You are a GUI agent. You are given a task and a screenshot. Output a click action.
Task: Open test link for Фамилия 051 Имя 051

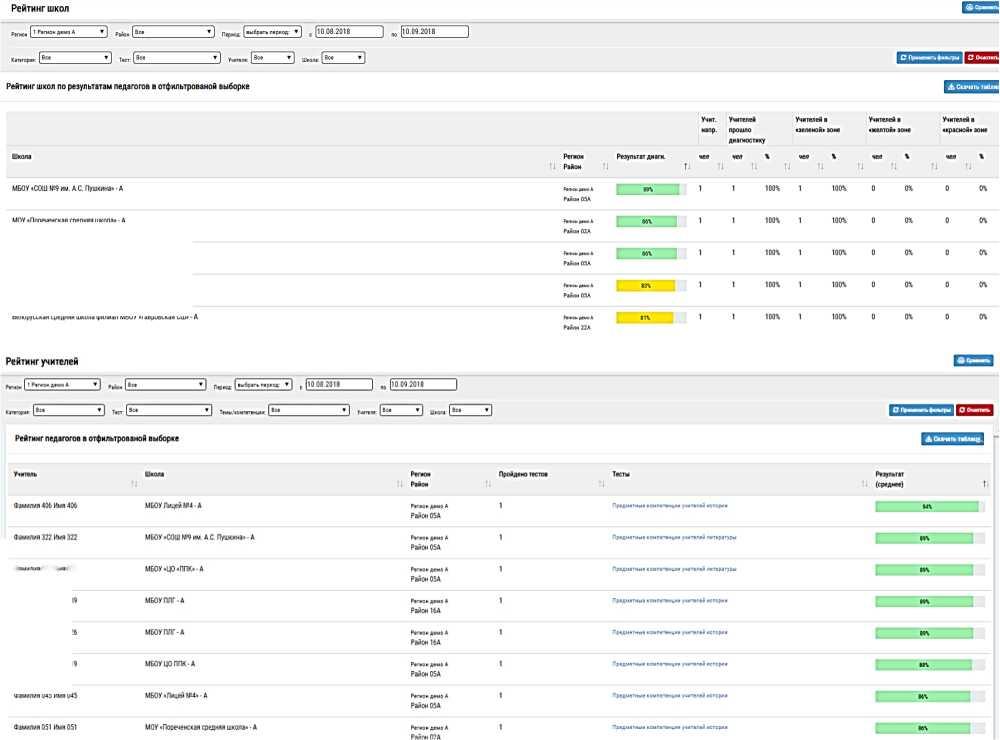coord(670,727)
